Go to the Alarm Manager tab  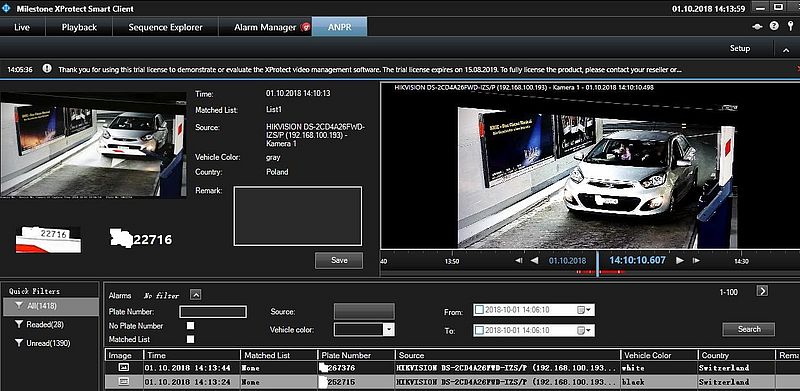coord(265,27)
